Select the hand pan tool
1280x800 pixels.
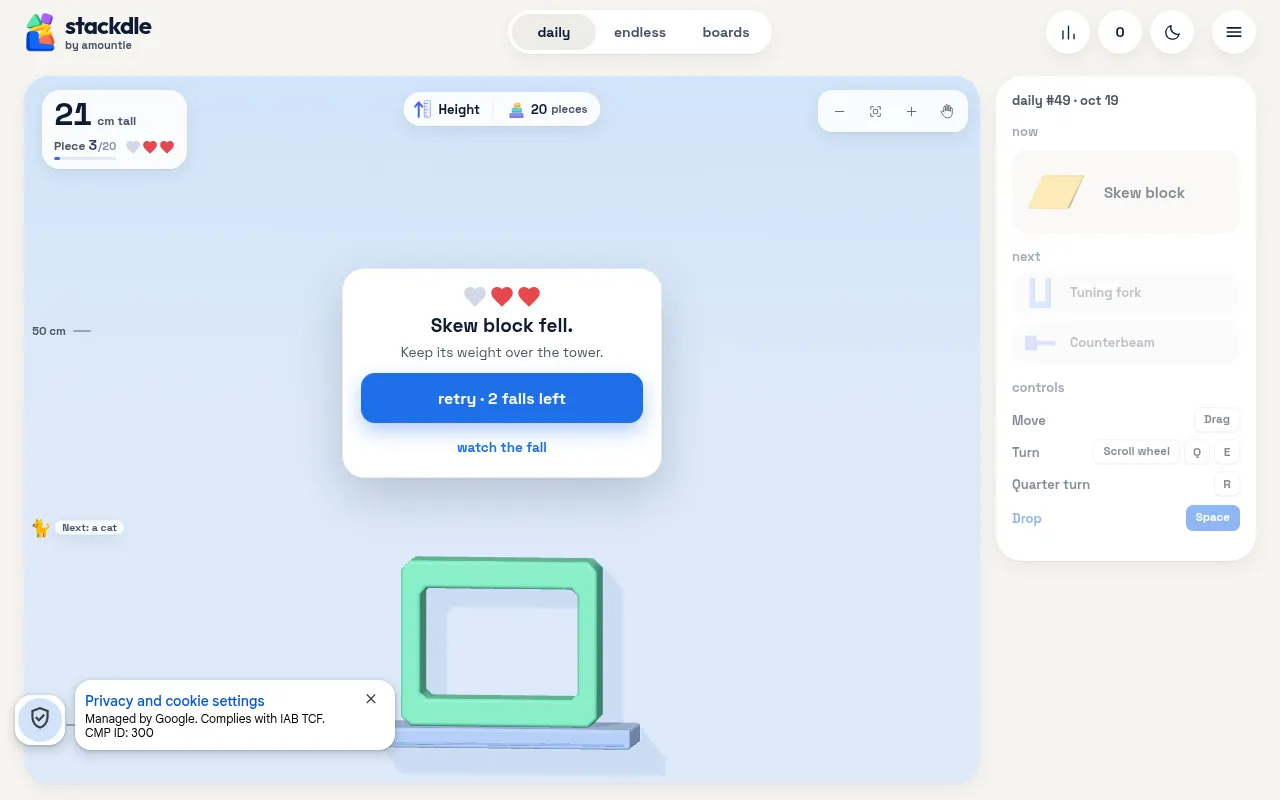(947, 112)
